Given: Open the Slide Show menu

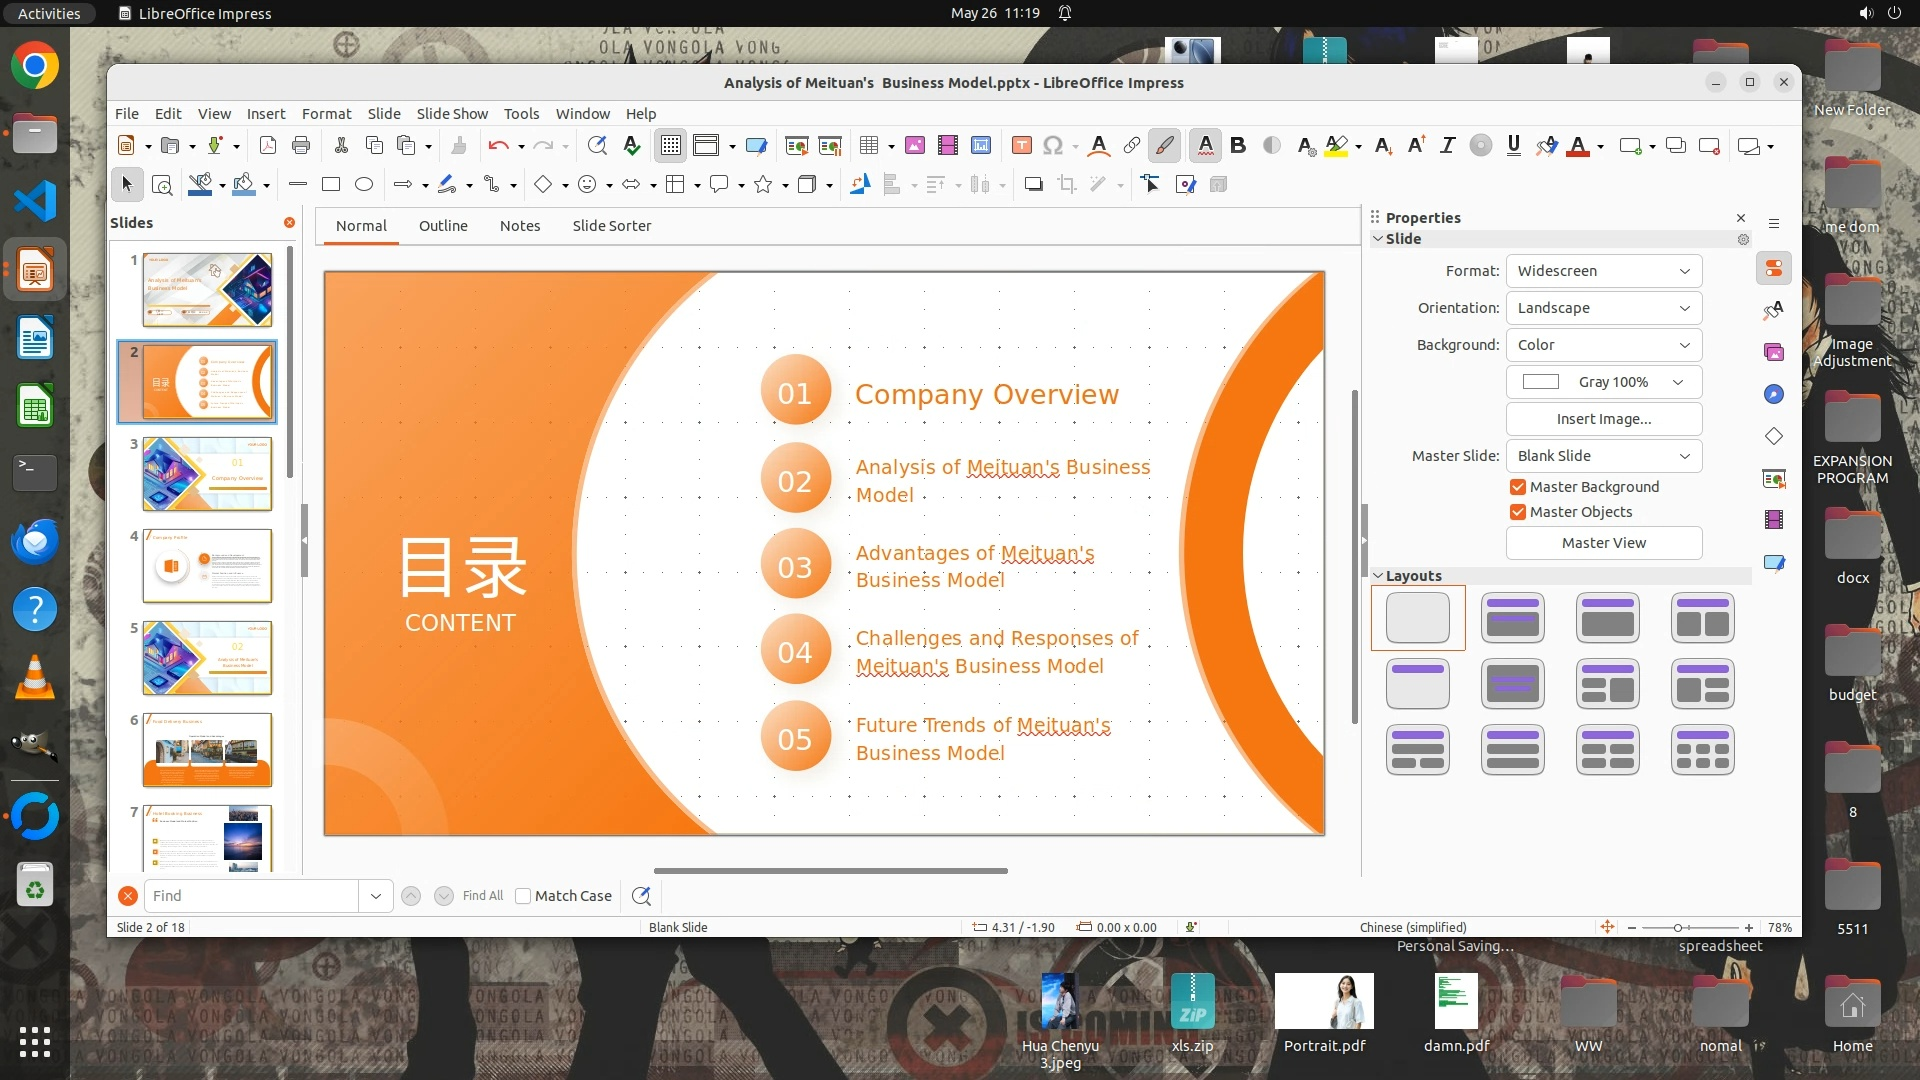Looking at the screenshot, I should coord(452,114).
